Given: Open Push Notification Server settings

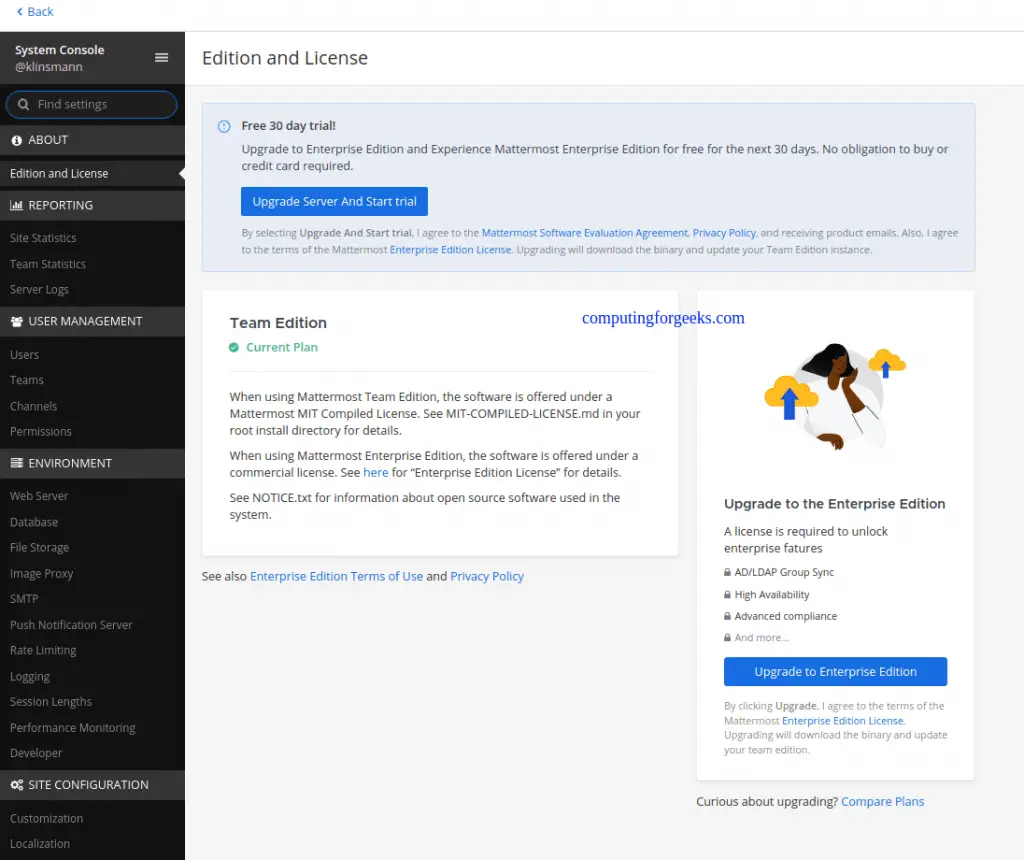Looking at the screenshot, I should click(71, 625).
